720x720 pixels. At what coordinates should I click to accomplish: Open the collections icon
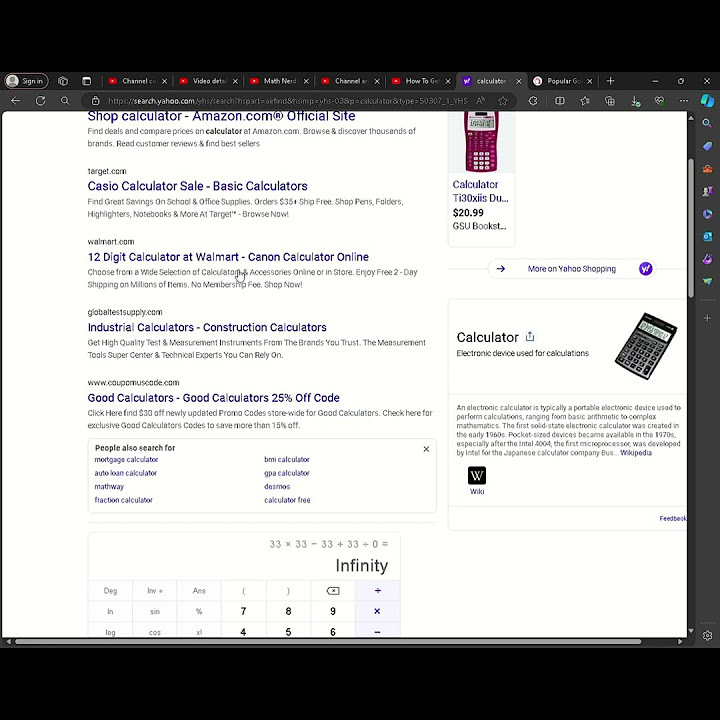pos(610,101)
